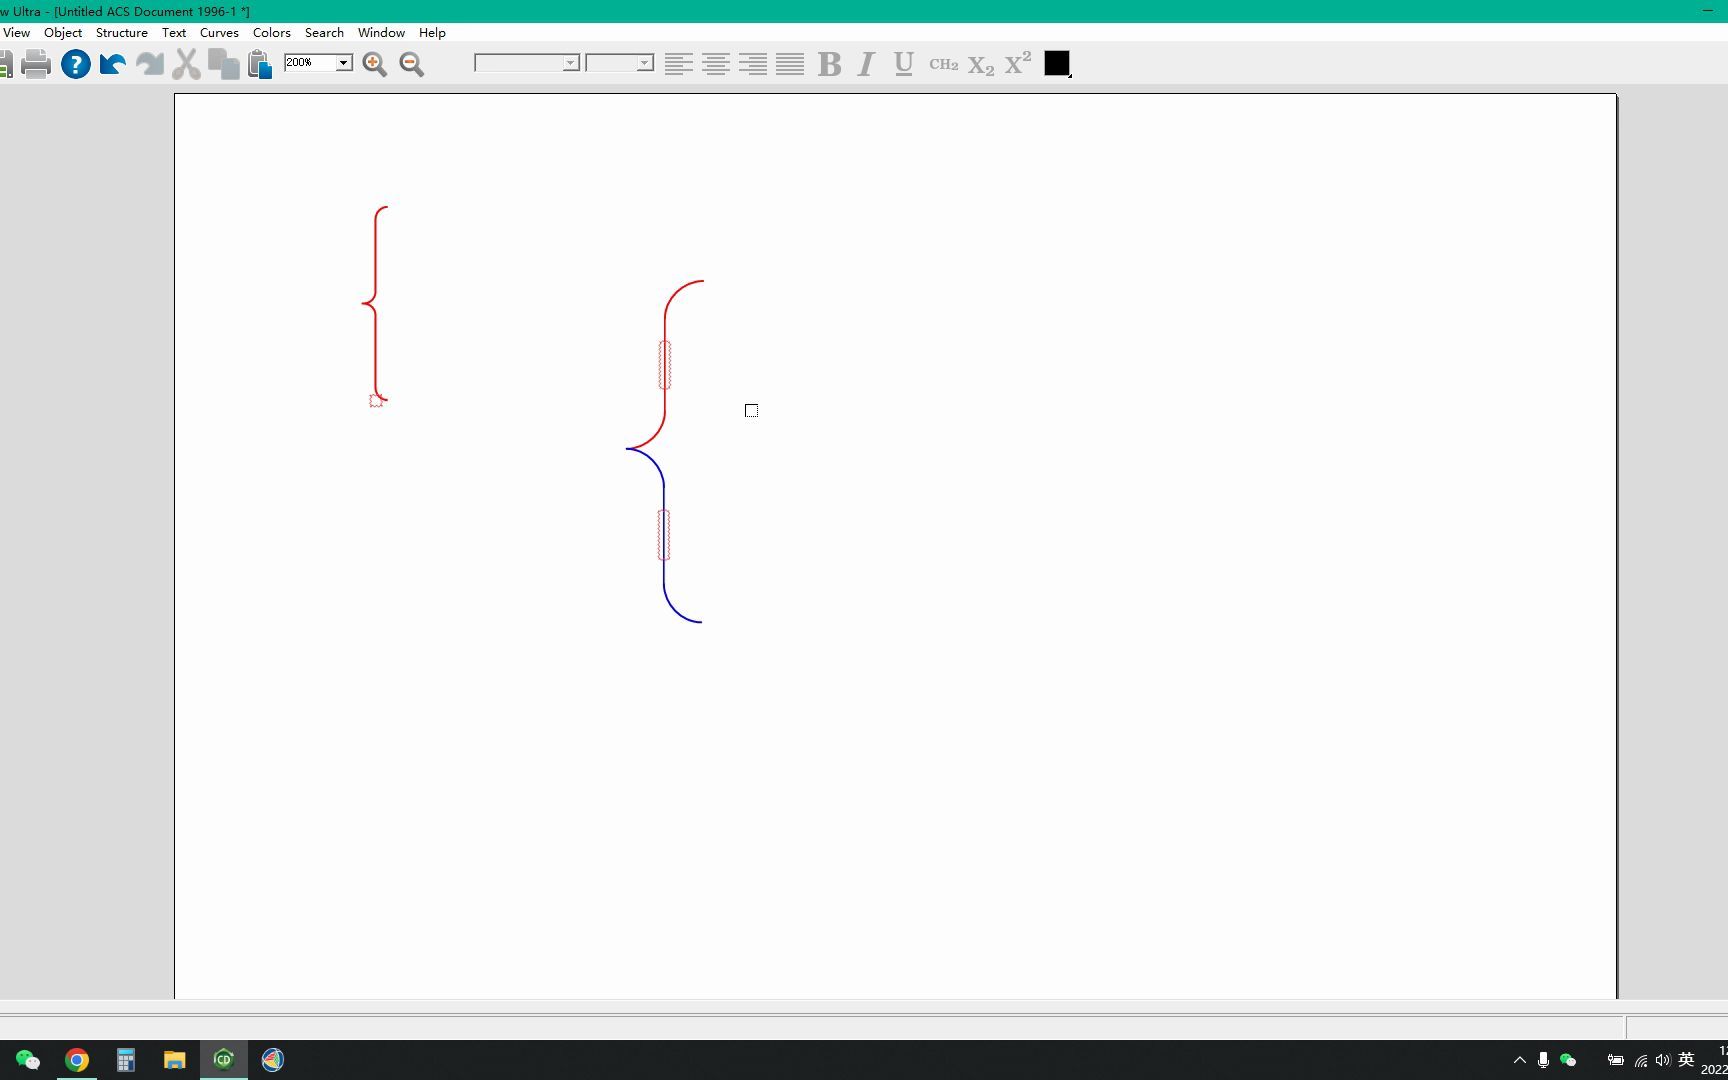The image size is (1728, 1080).
Task: Align text right
Action: click(x=753, y=64)
